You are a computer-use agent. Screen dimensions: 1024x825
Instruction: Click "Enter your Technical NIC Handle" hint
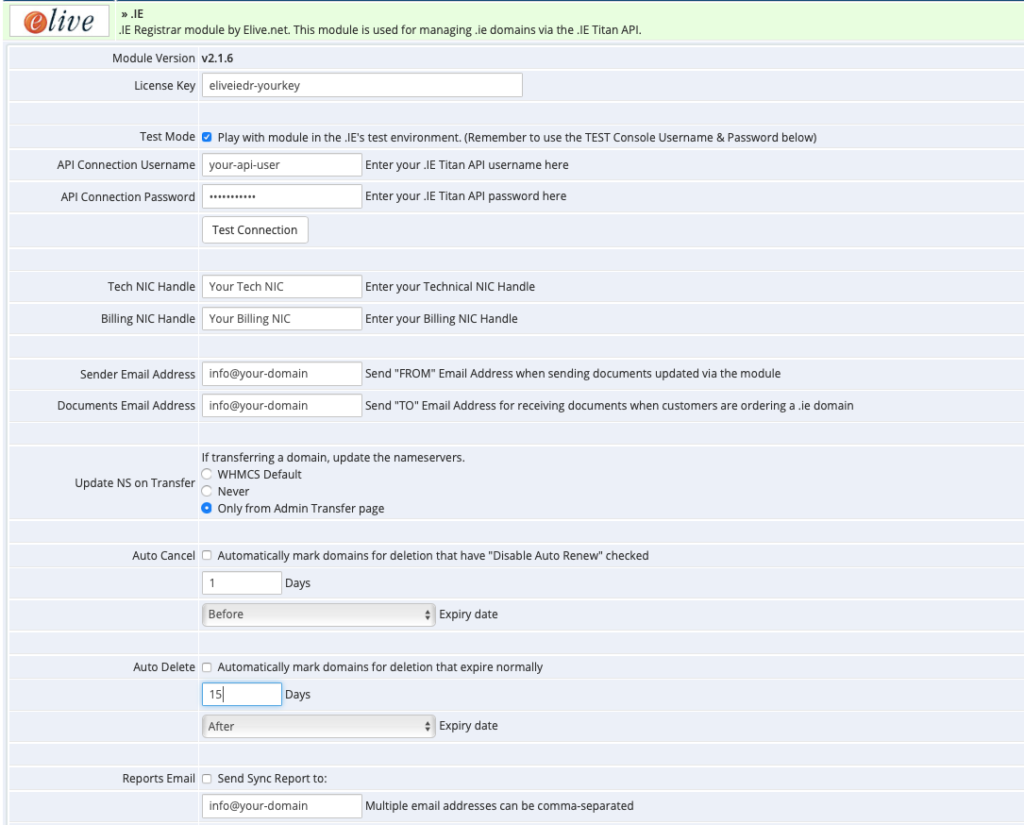click(x=450, y=287)
